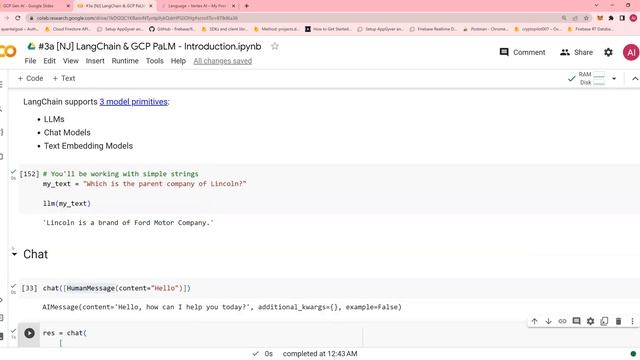640x360 pixels.
Task: Click RAM Disk resource usage indicator
Action: tap(592, 78)
